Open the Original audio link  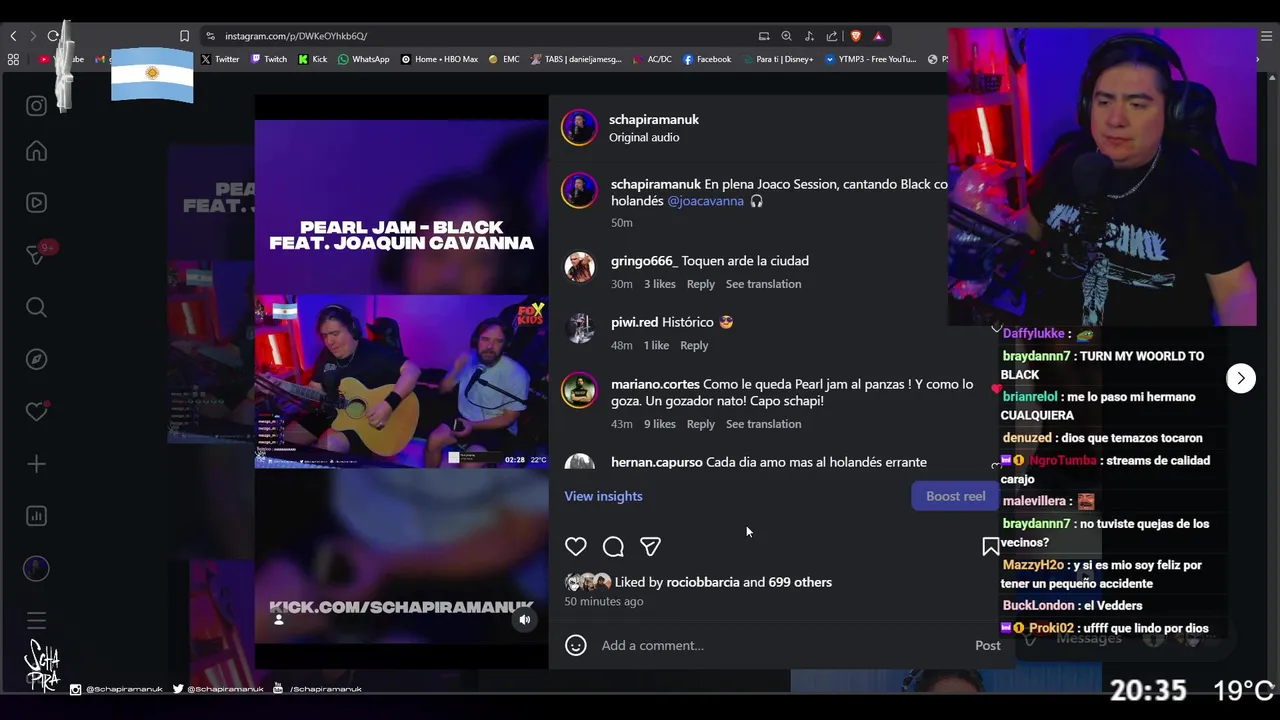(x=644, y=137)
